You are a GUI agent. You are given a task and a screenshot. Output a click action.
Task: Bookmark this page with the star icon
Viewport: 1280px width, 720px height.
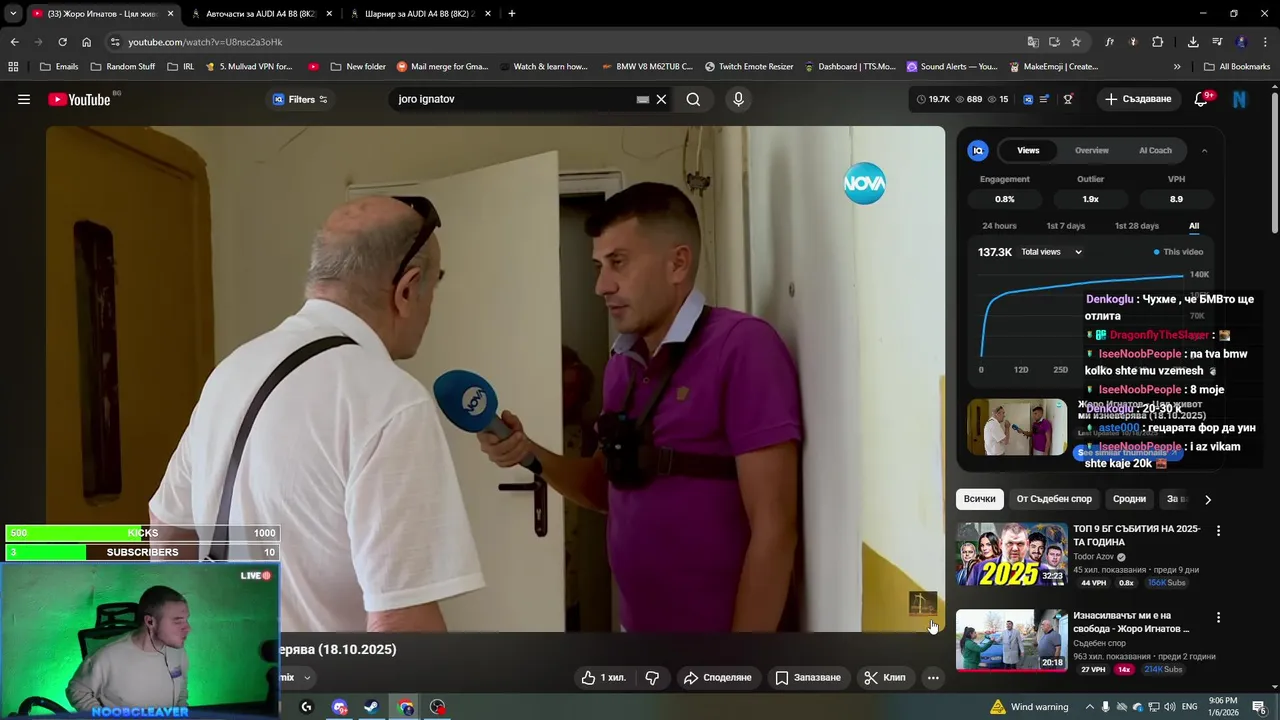[x=1076, y=42]
